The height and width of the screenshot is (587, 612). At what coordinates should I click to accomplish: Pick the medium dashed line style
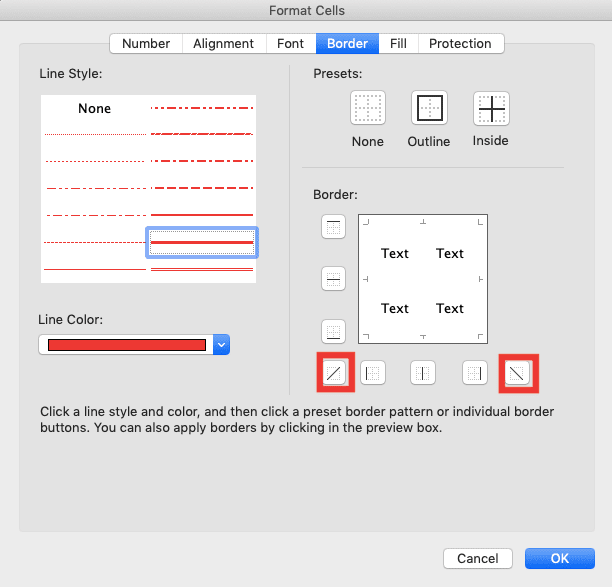pyautogui.click(x=202, y=188)
